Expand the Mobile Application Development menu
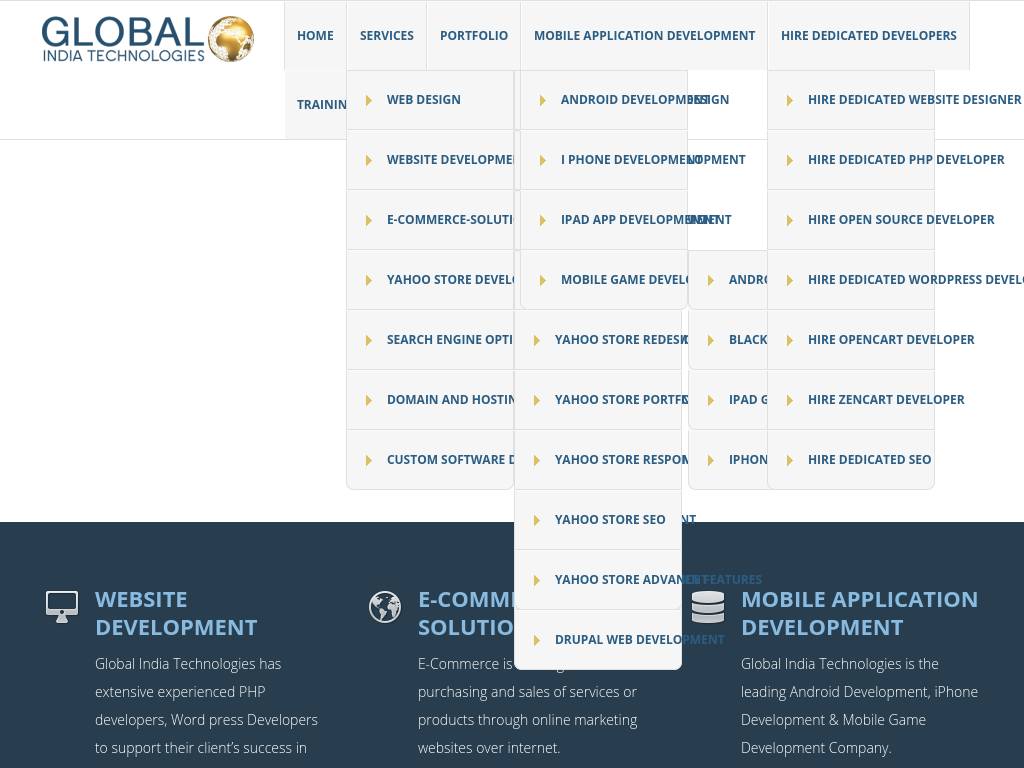This screenshot has width=1024, height=768. tap(644, 35)
